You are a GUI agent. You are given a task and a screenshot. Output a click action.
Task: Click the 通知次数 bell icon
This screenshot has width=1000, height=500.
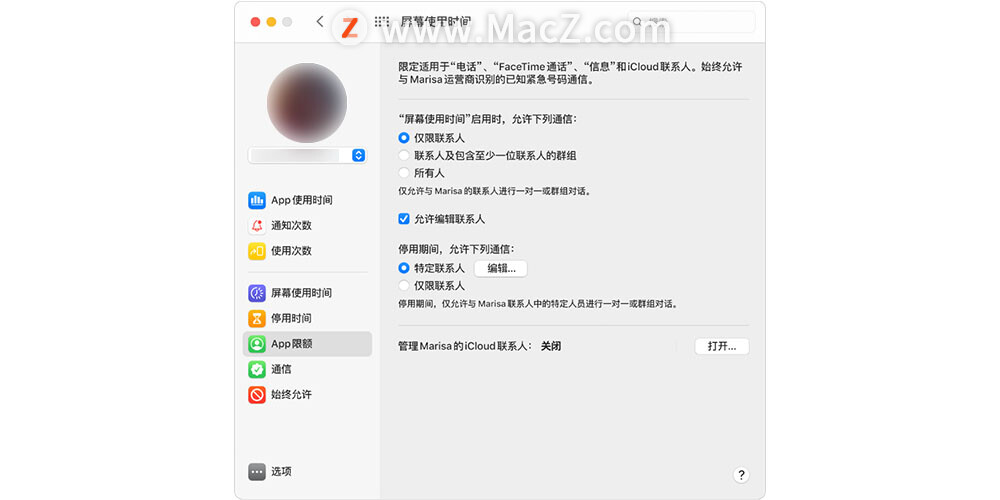point(256,226)
